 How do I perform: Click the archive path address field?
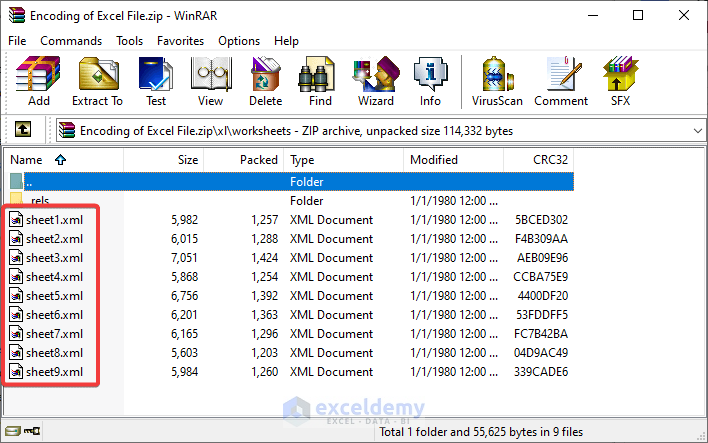380,131
